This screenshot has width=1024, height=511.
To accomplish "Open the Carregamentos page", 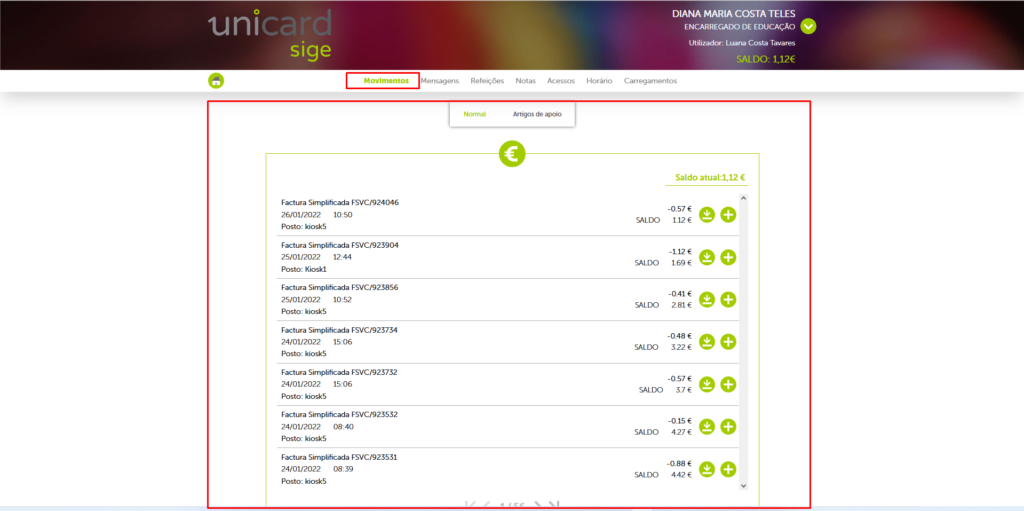I will (650, 81).
